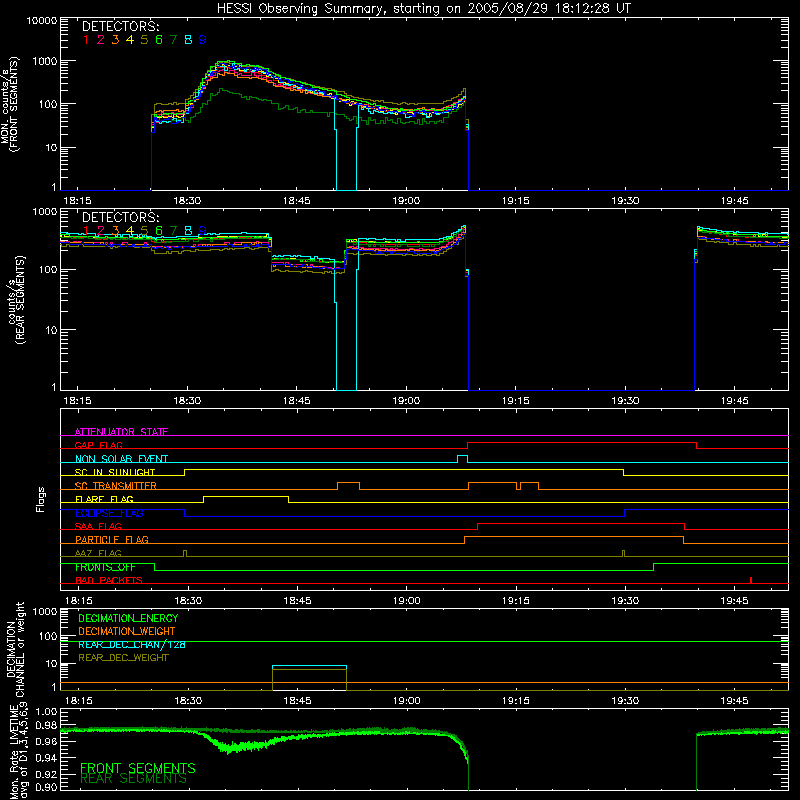Click the NON_SOLAR_EVENT flag label
The width and height of the screenshot is (800, 800).
(x=121, y=459)
